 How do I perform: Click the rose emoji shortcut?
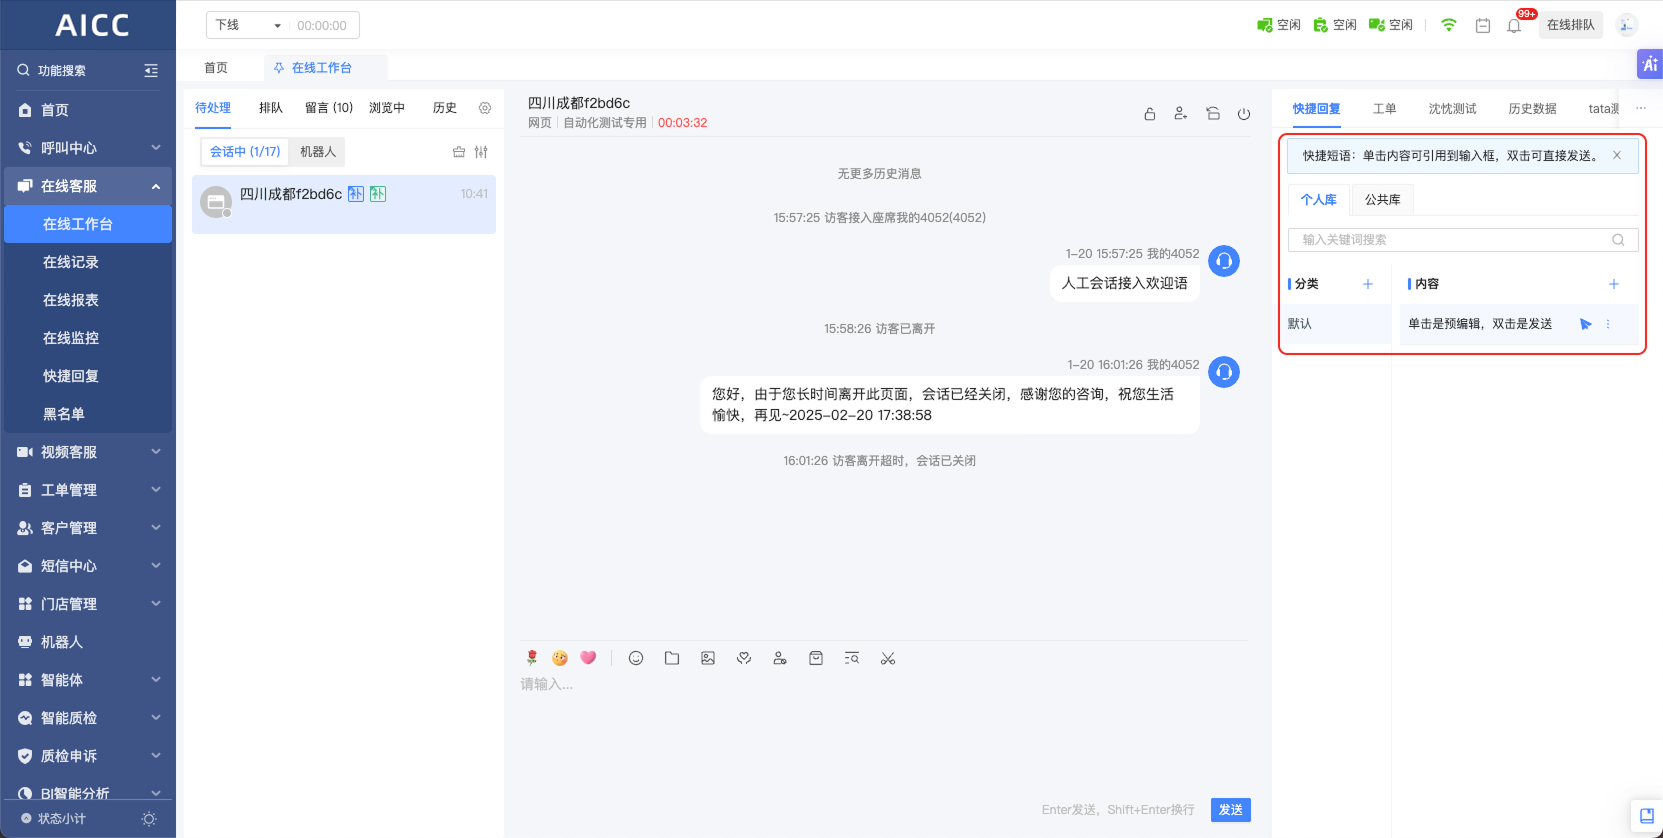point(532,658)
